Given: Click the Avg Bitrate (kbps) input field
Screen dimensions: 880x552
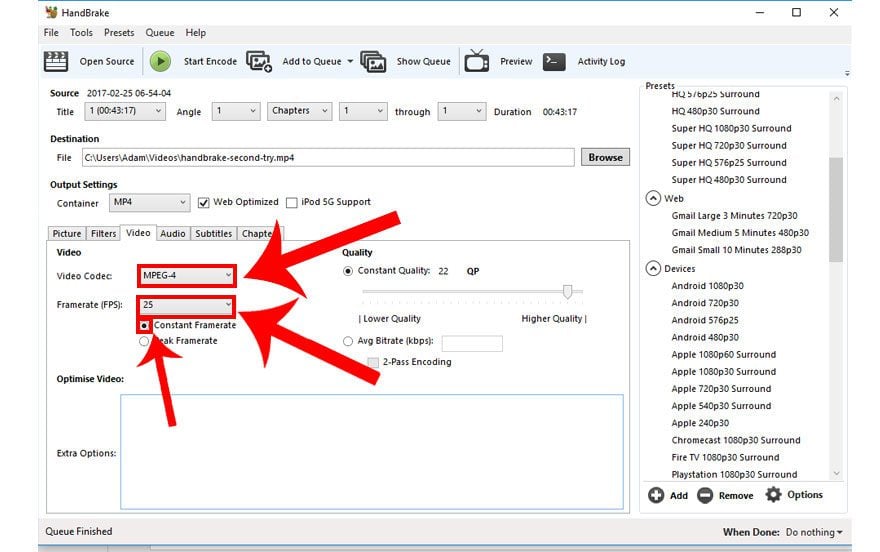Looking at the screenshot, I should click(x=472, y=343).
